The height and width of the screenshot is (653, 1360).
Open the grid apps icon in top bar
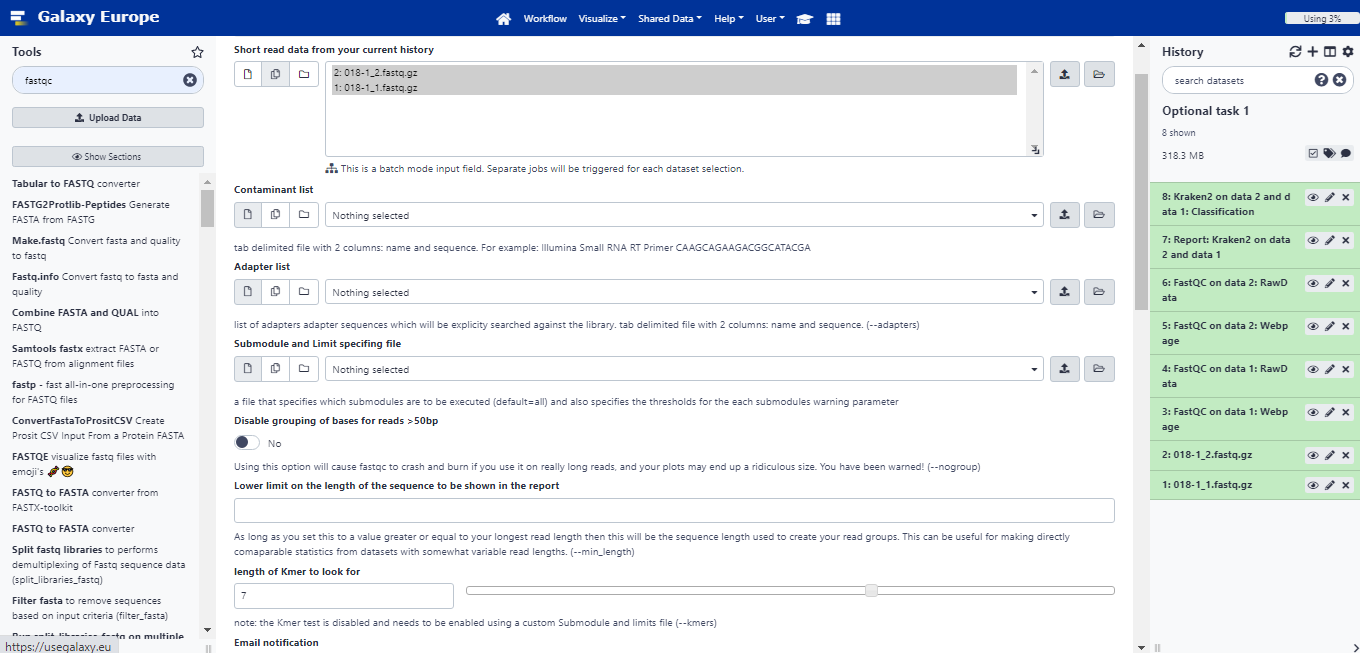click(x=834, y=18)
